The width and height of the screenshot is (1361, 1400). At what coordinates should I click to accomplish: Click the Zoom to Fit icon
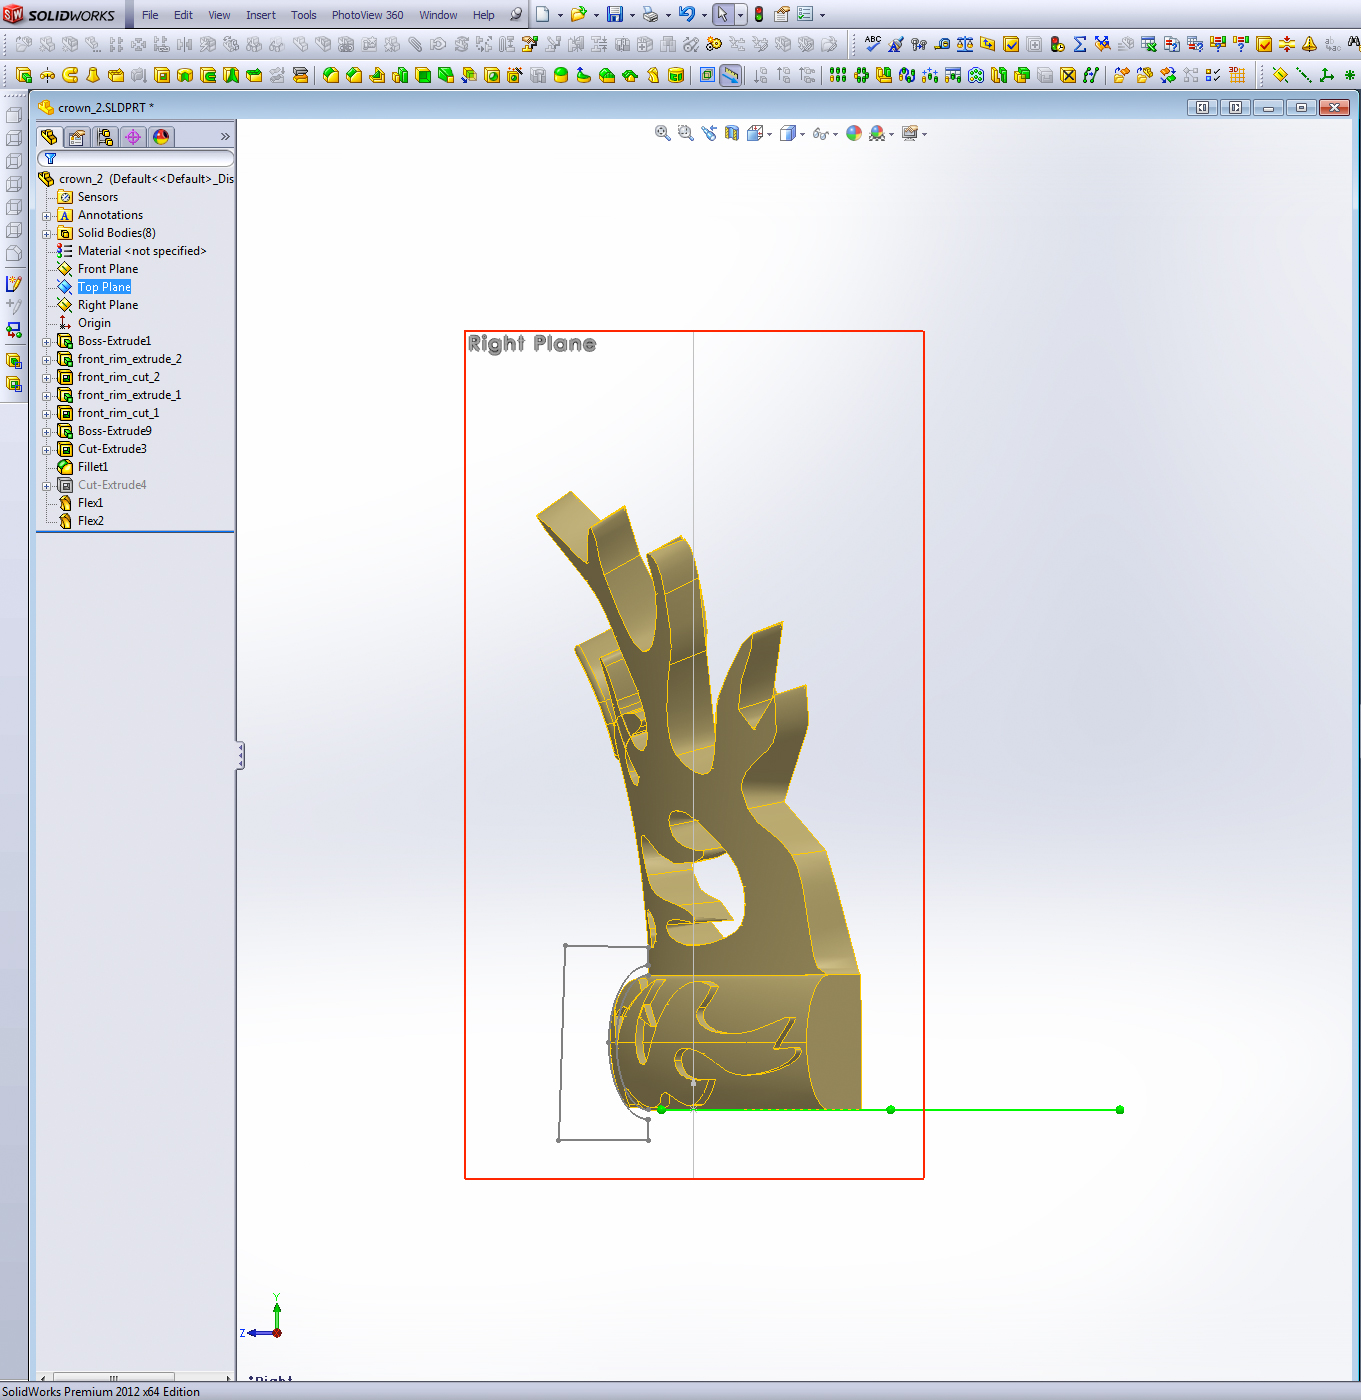[x=662, y=133]
